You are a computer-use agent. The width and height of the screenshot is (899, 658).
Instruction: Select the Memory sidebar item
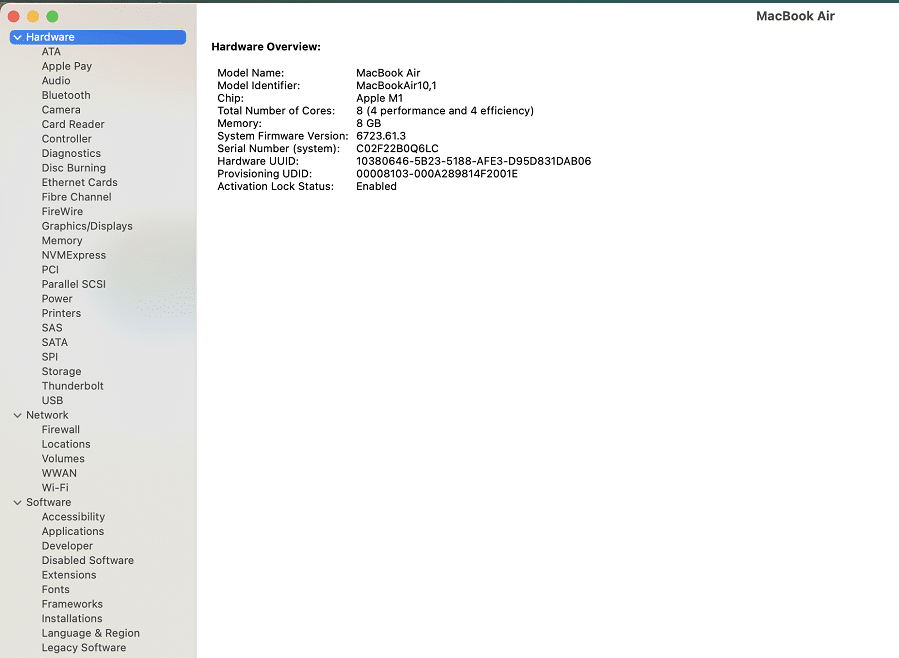coord(62,241)
